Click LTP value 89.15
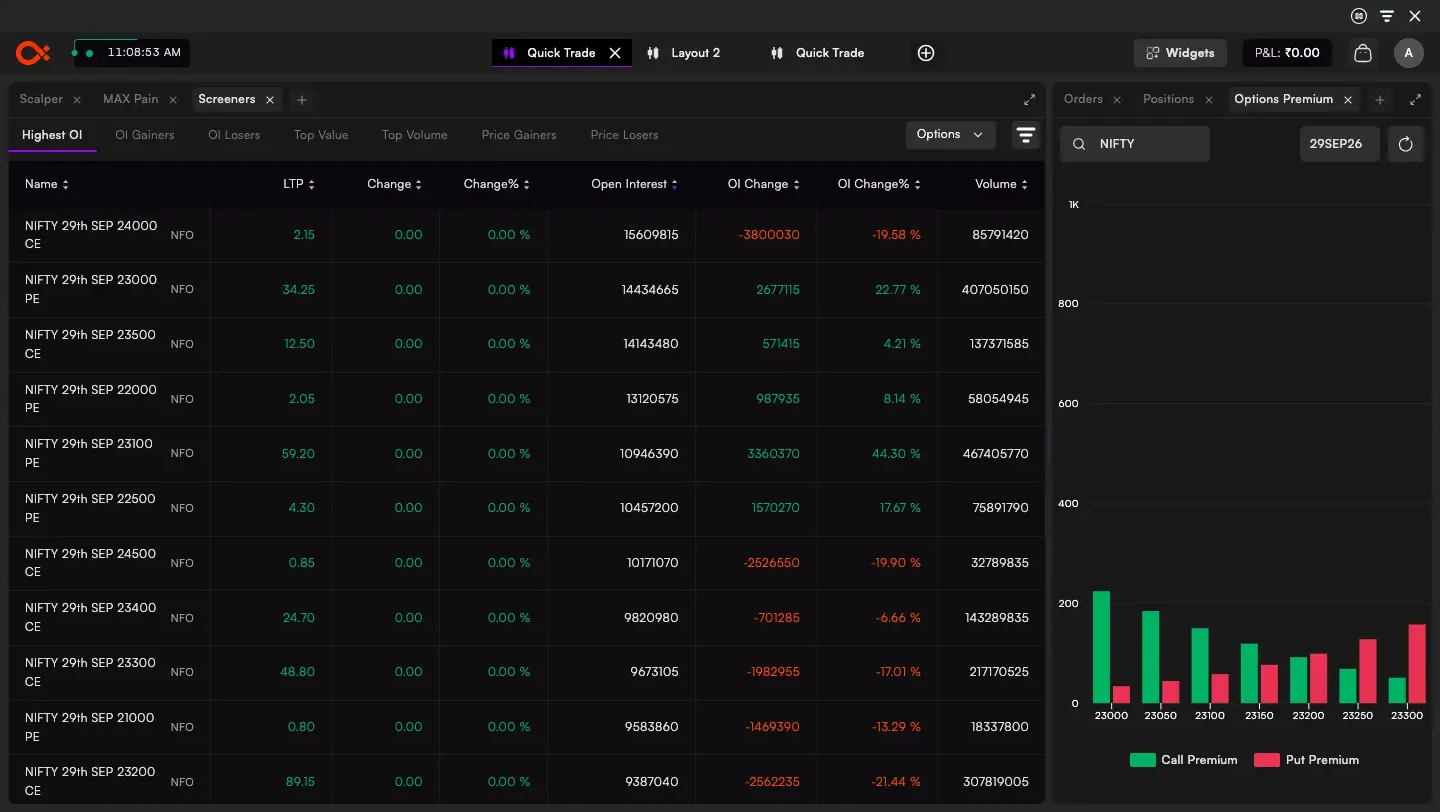1440x812 pixels. click(299, 782)
